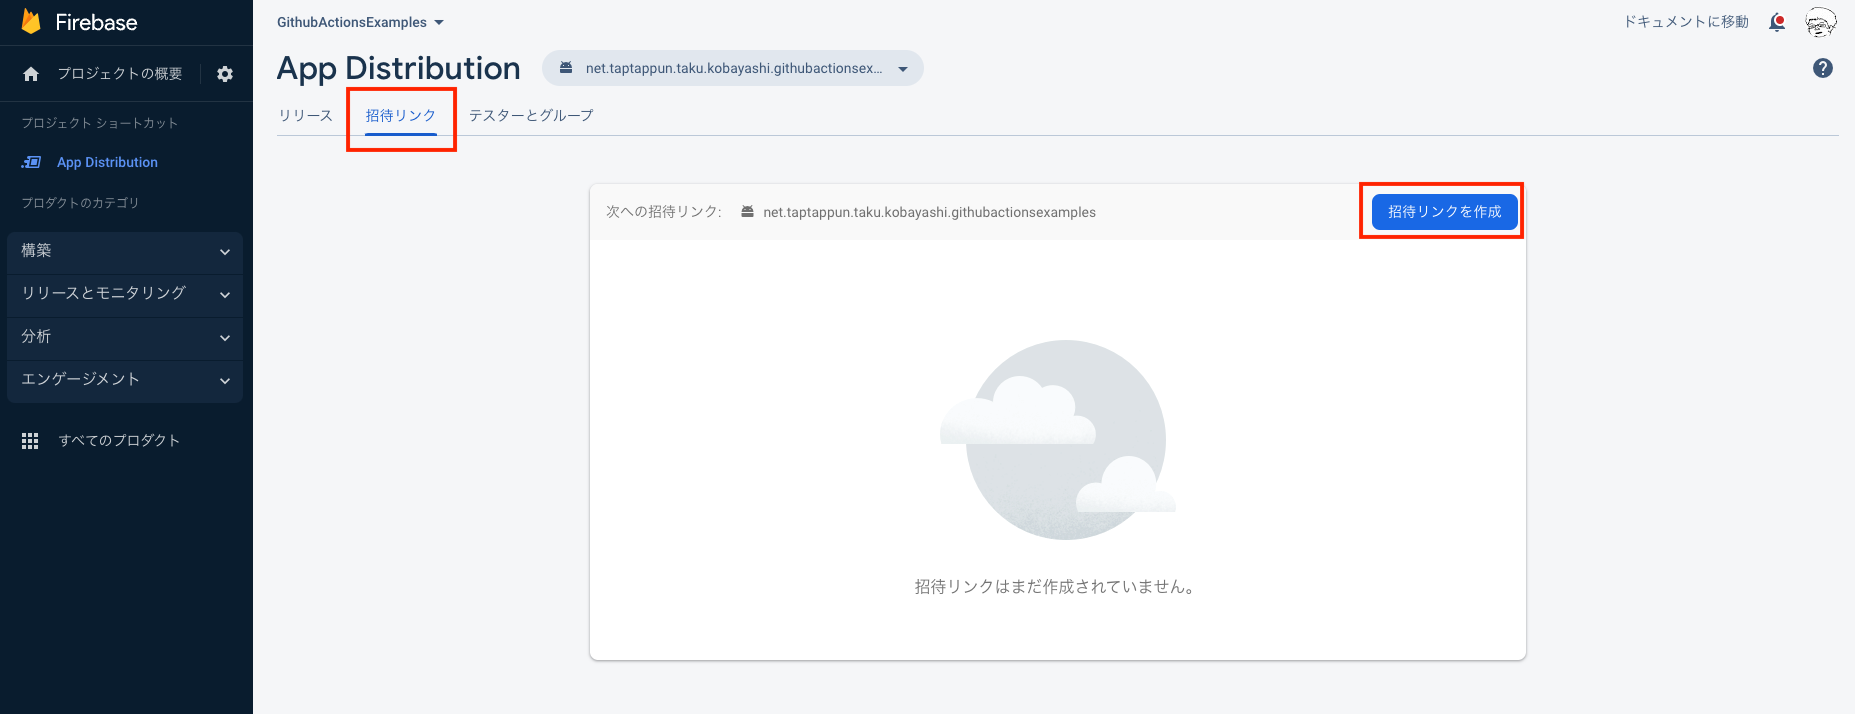The image size is (1855, 714).
Task: Expand the リリースとモニタリング category
Action: coord(125,294)
